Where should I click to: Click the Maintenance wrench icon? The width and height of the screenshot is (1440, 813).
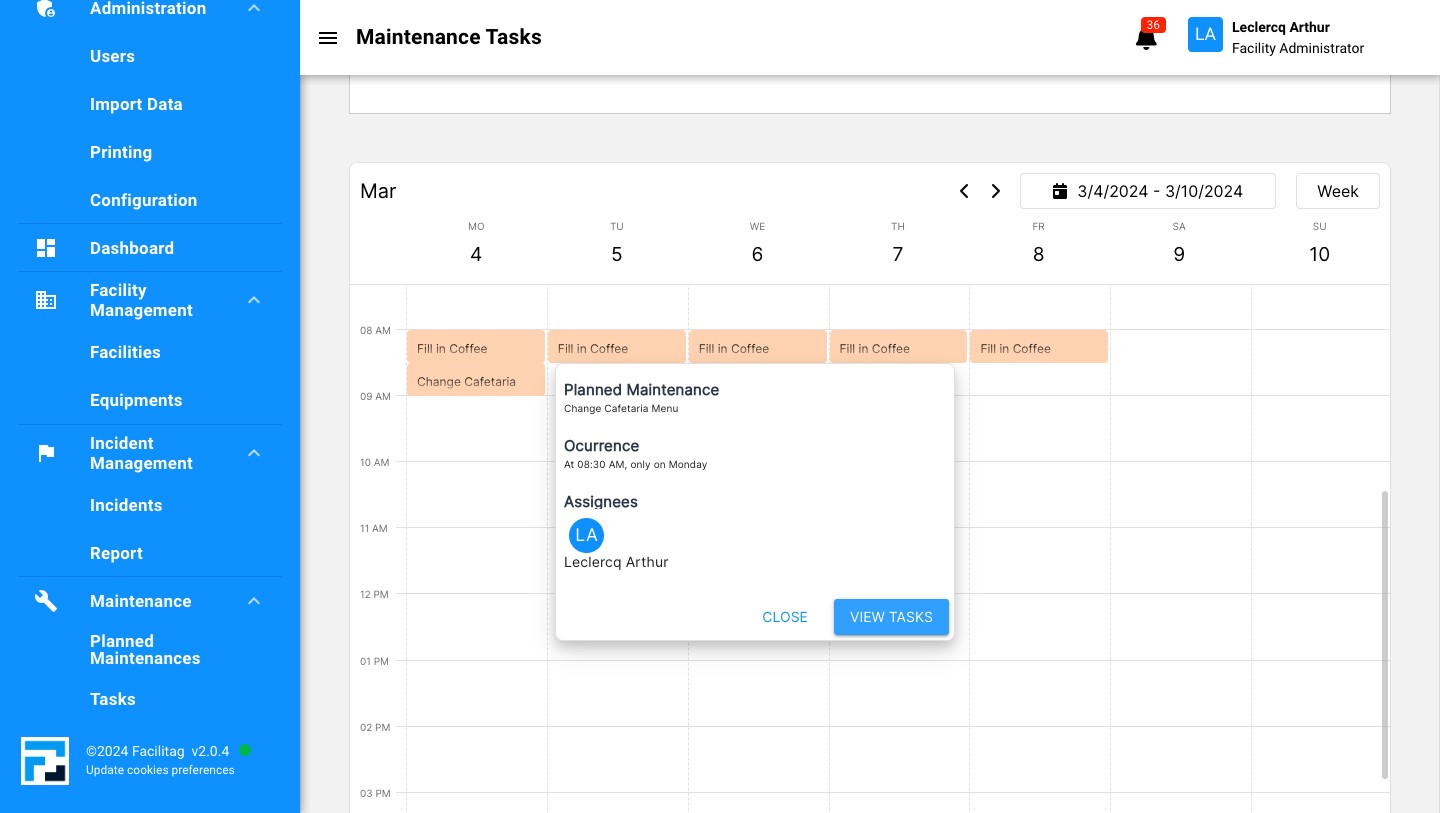click(46, 601)
